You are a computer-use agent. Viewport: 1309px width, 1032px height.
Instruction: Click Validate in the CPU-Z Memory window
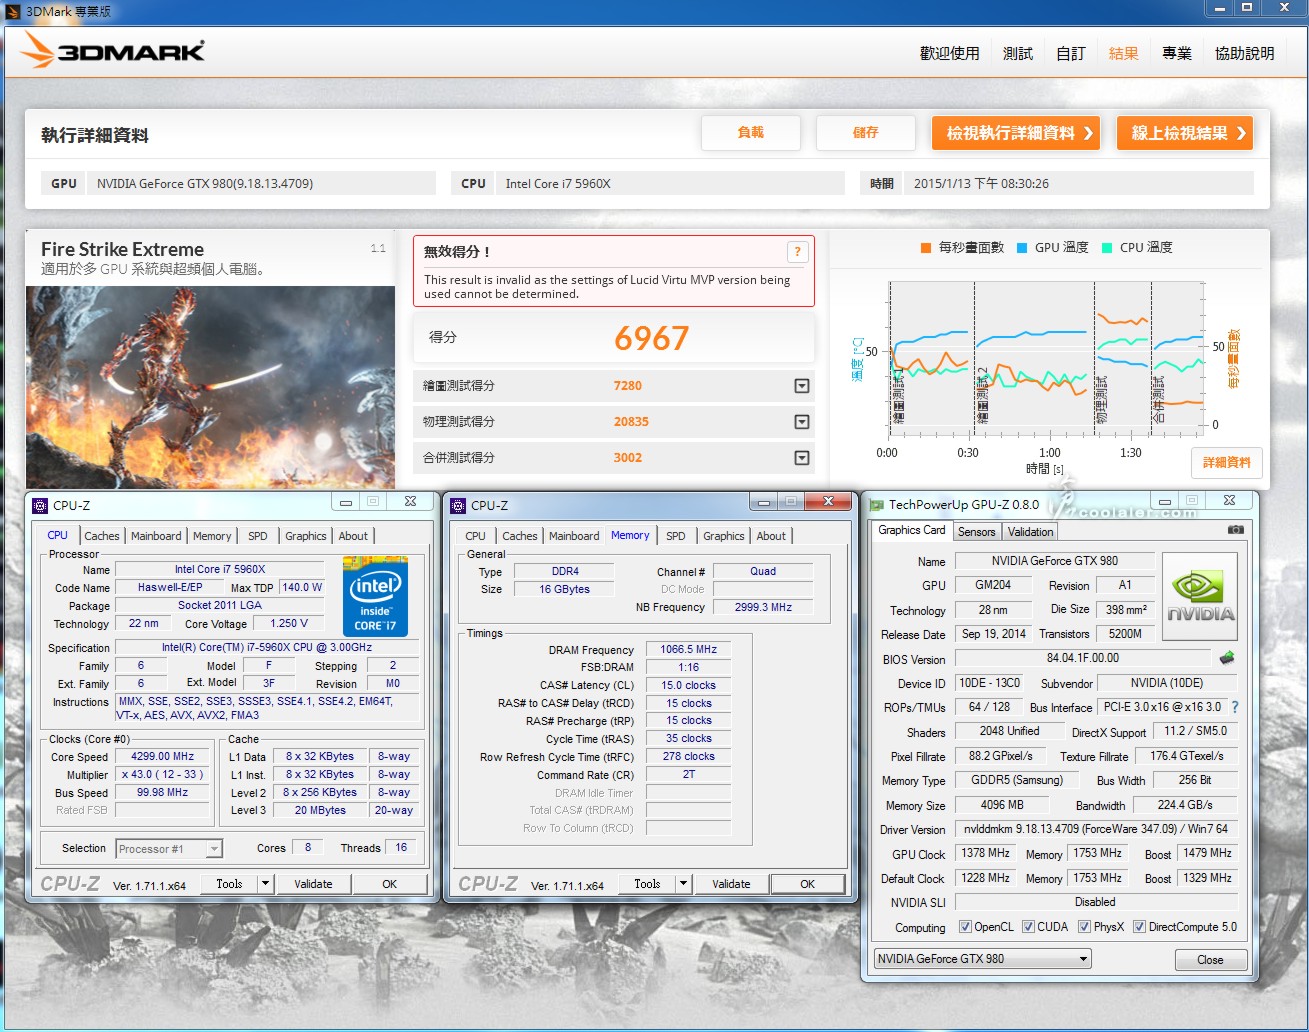[731, 884]
